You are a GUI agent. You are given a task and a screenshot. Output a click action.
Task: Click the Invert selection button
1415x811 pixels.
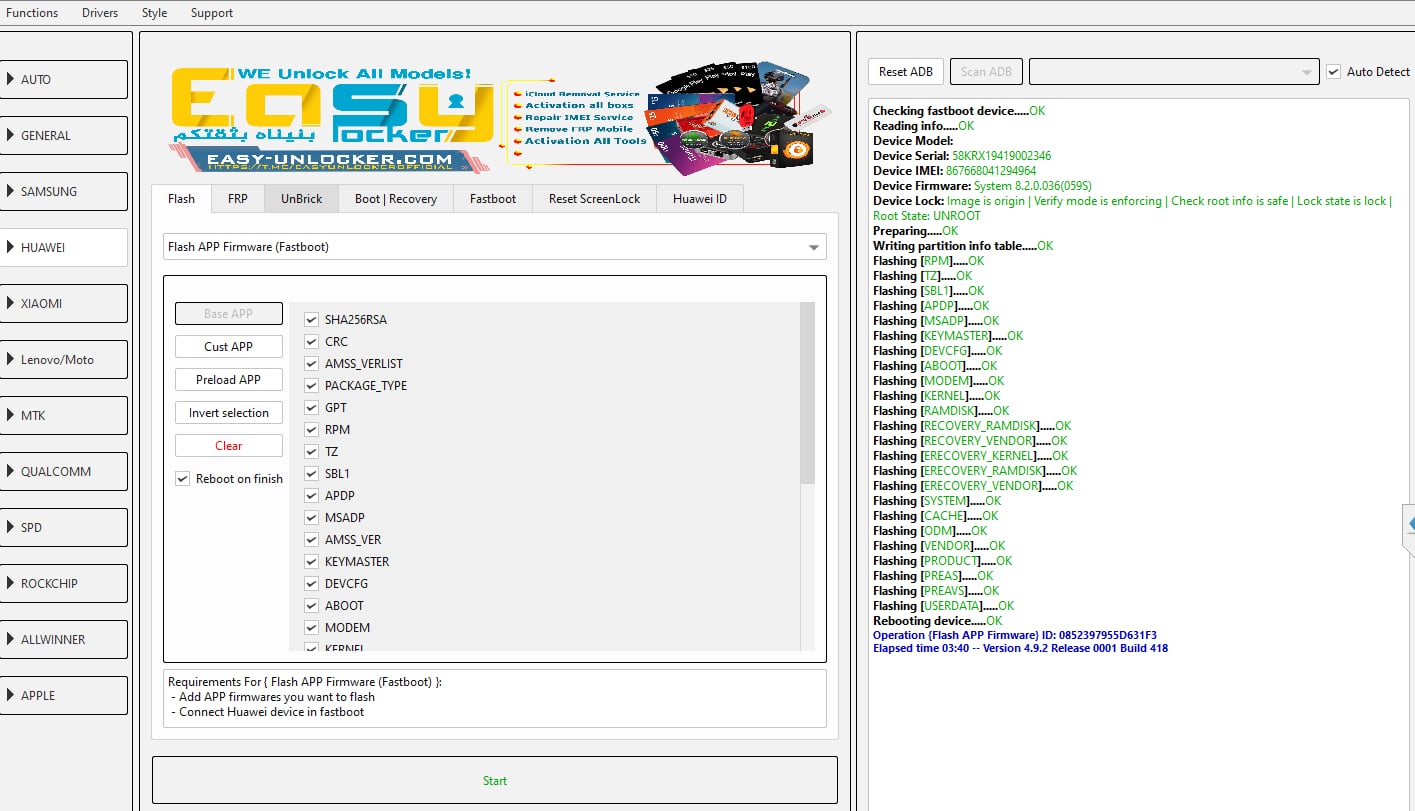229,412
